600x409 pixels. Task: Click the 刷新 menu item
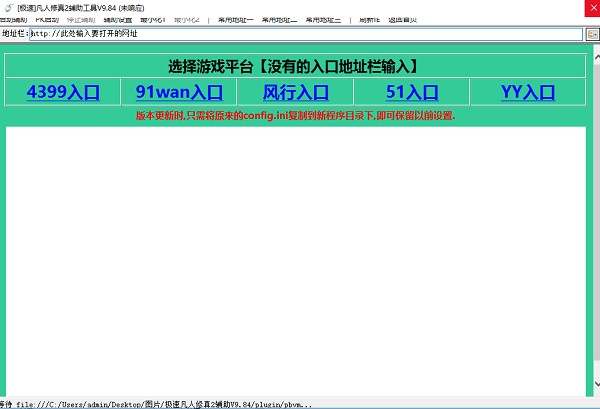[x=369, y=20]
